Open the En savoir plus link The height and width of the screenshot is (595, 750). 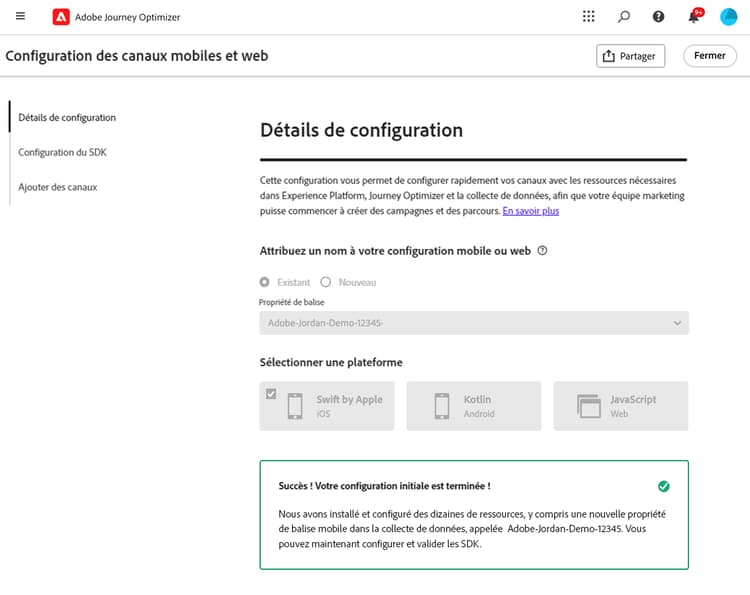(530, 211)
